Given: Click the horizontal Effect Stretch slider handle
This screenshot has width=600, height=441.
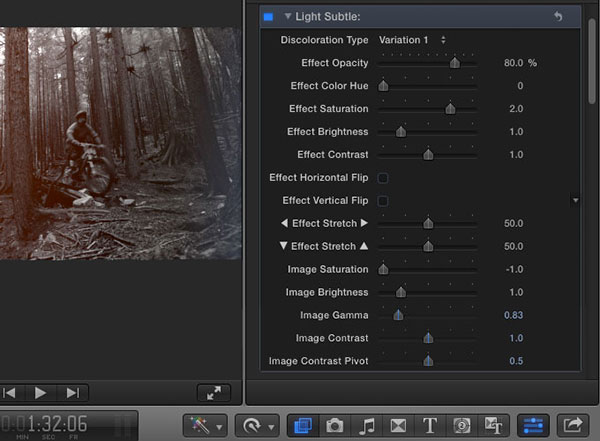Looking at the screenshot, I should click(x=428, y=223).
